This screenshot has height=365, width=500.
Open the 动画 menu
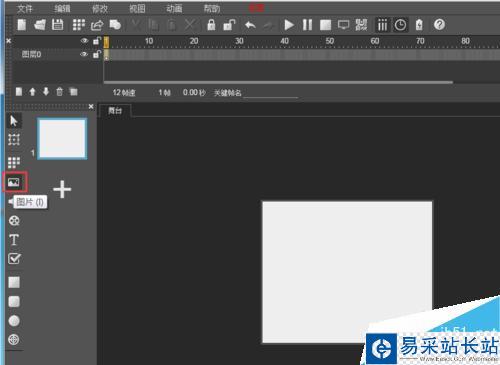tap(174, 8)
